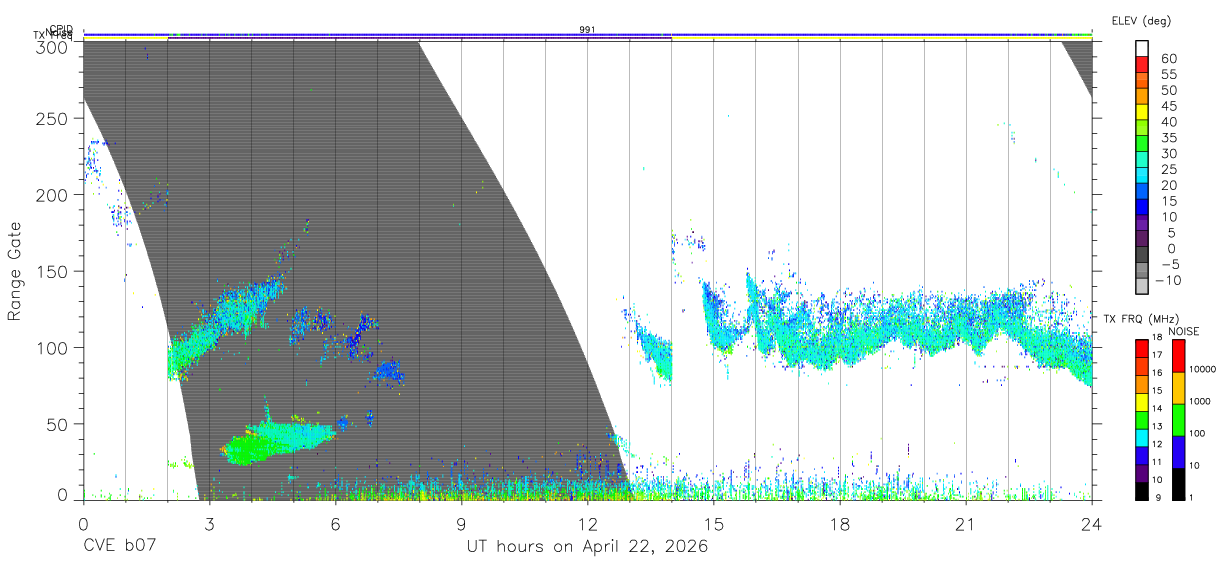Click the '17' label on the TX FRQ colorbar

[1156, 356]
